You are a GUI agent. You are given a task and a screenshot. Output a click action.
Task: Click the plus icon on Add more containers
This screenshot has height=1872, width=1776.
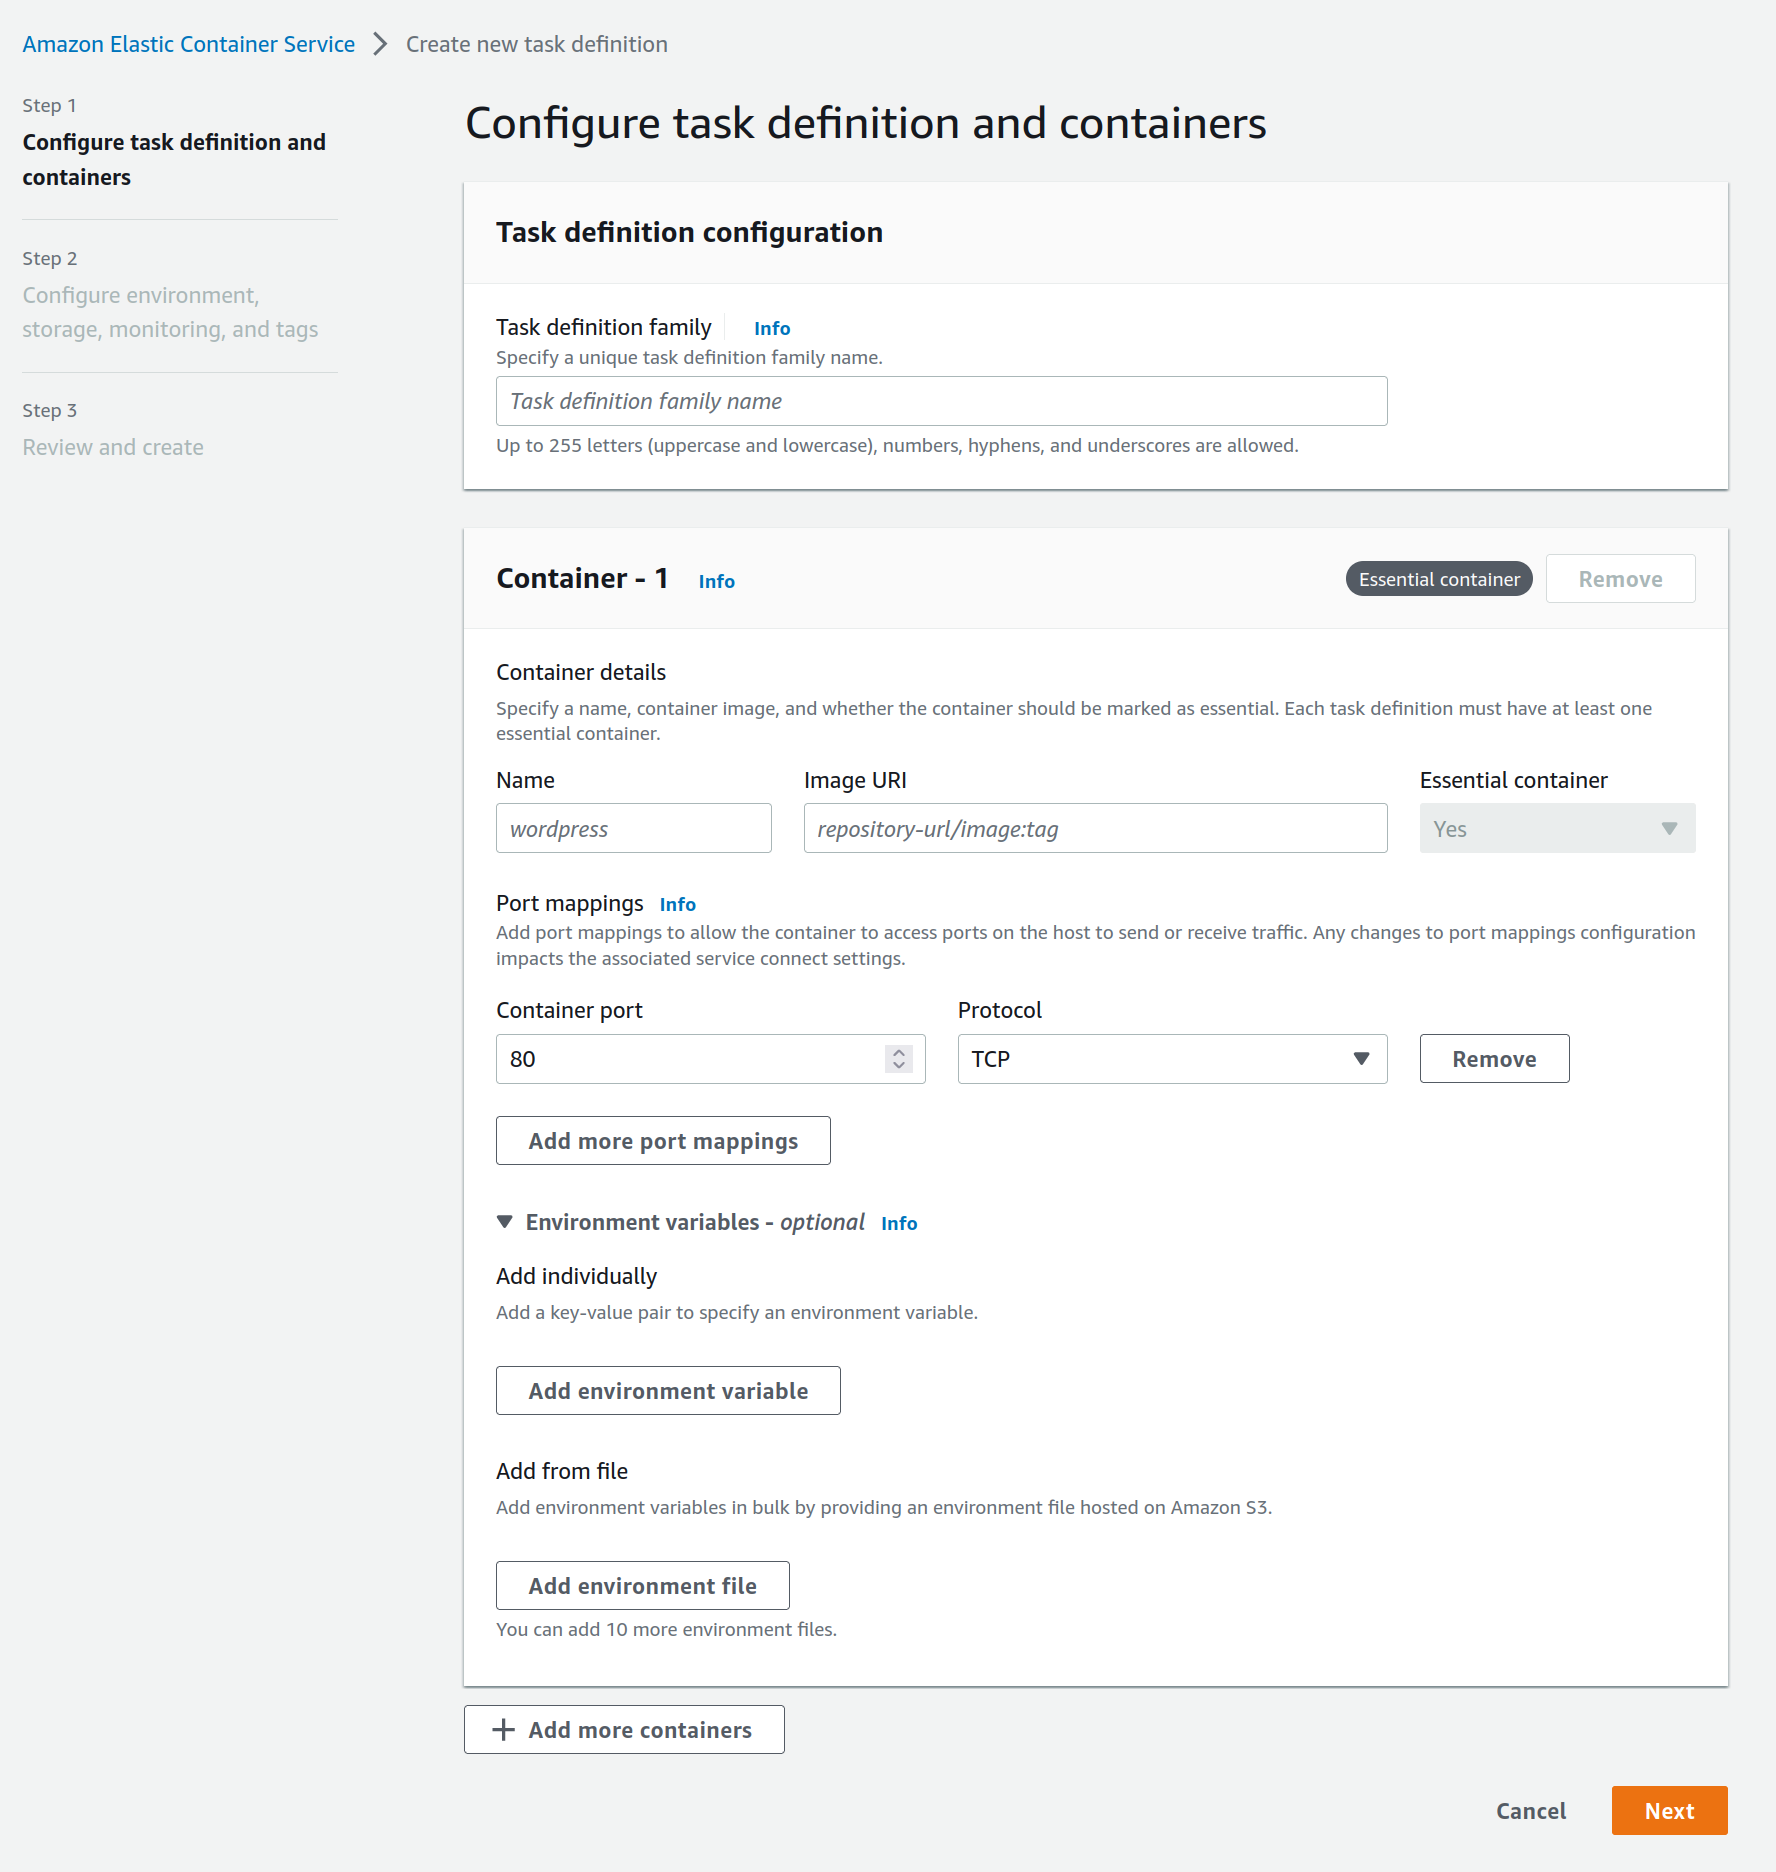coord(504,1730)
